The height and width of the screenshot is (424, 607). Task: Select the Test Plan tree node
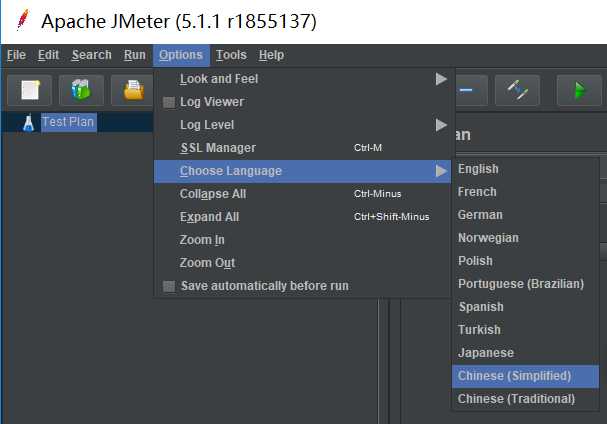point(68,122)
